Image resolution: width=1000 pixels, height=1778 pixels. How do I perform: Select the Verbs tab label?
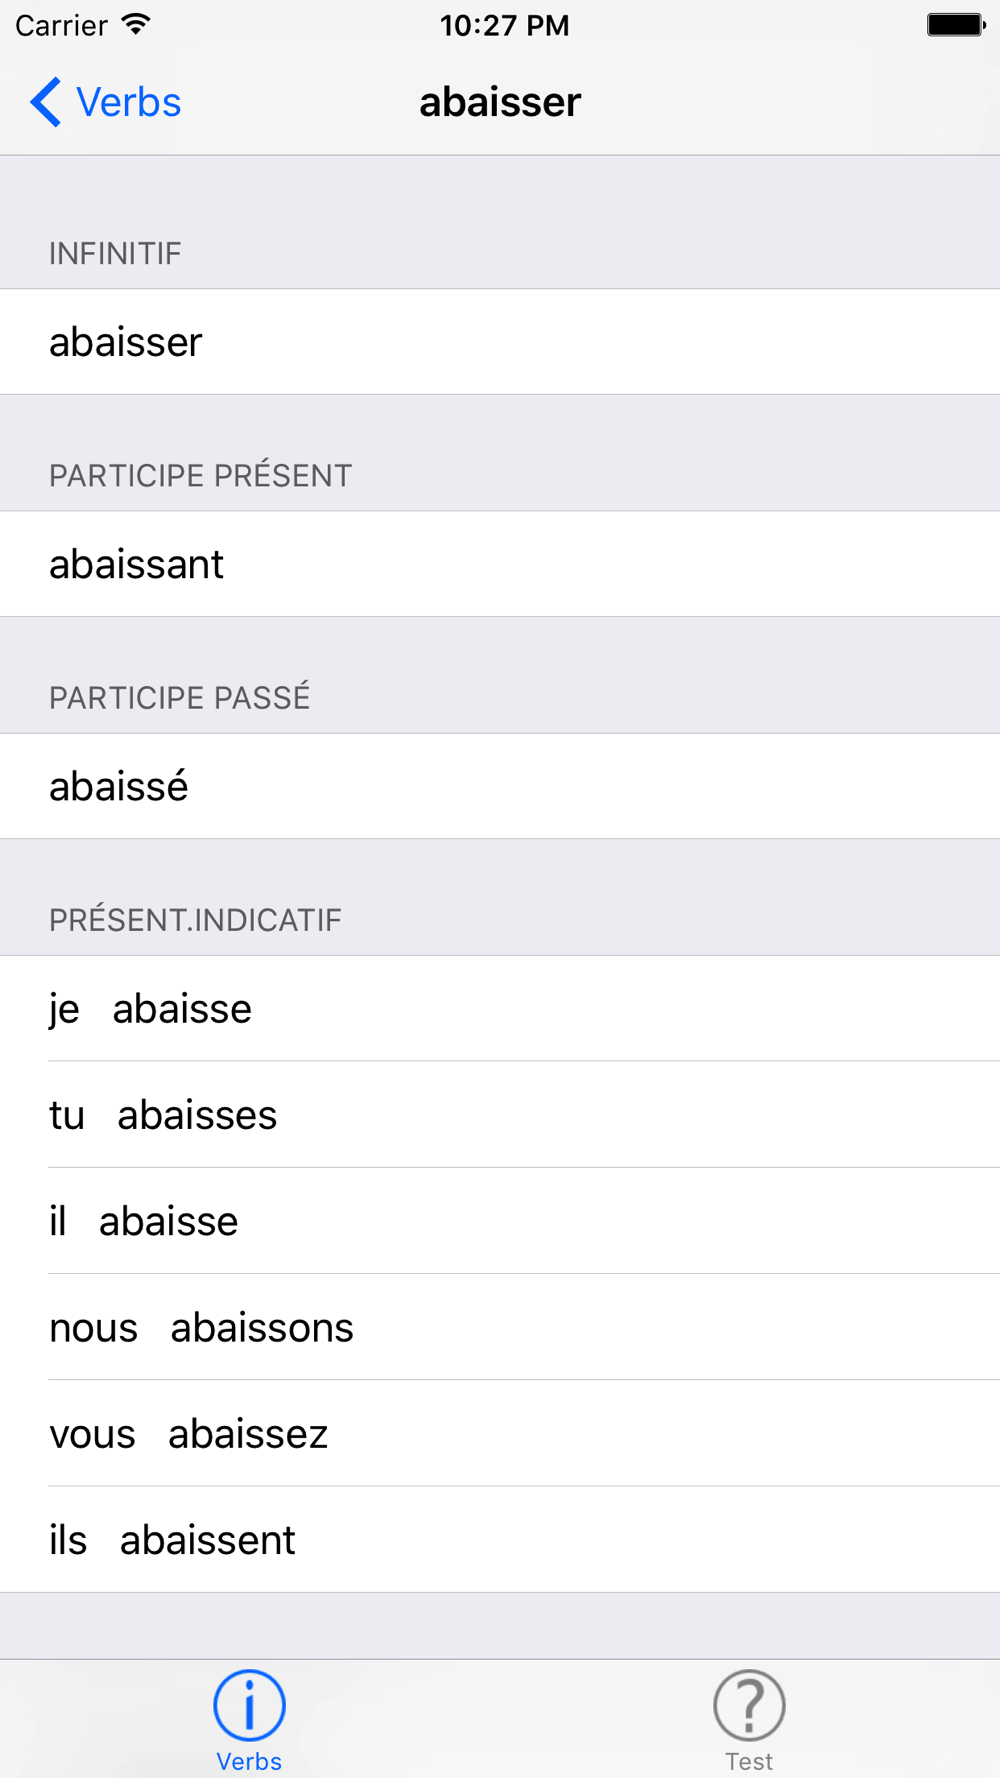tap(249, 1761)
